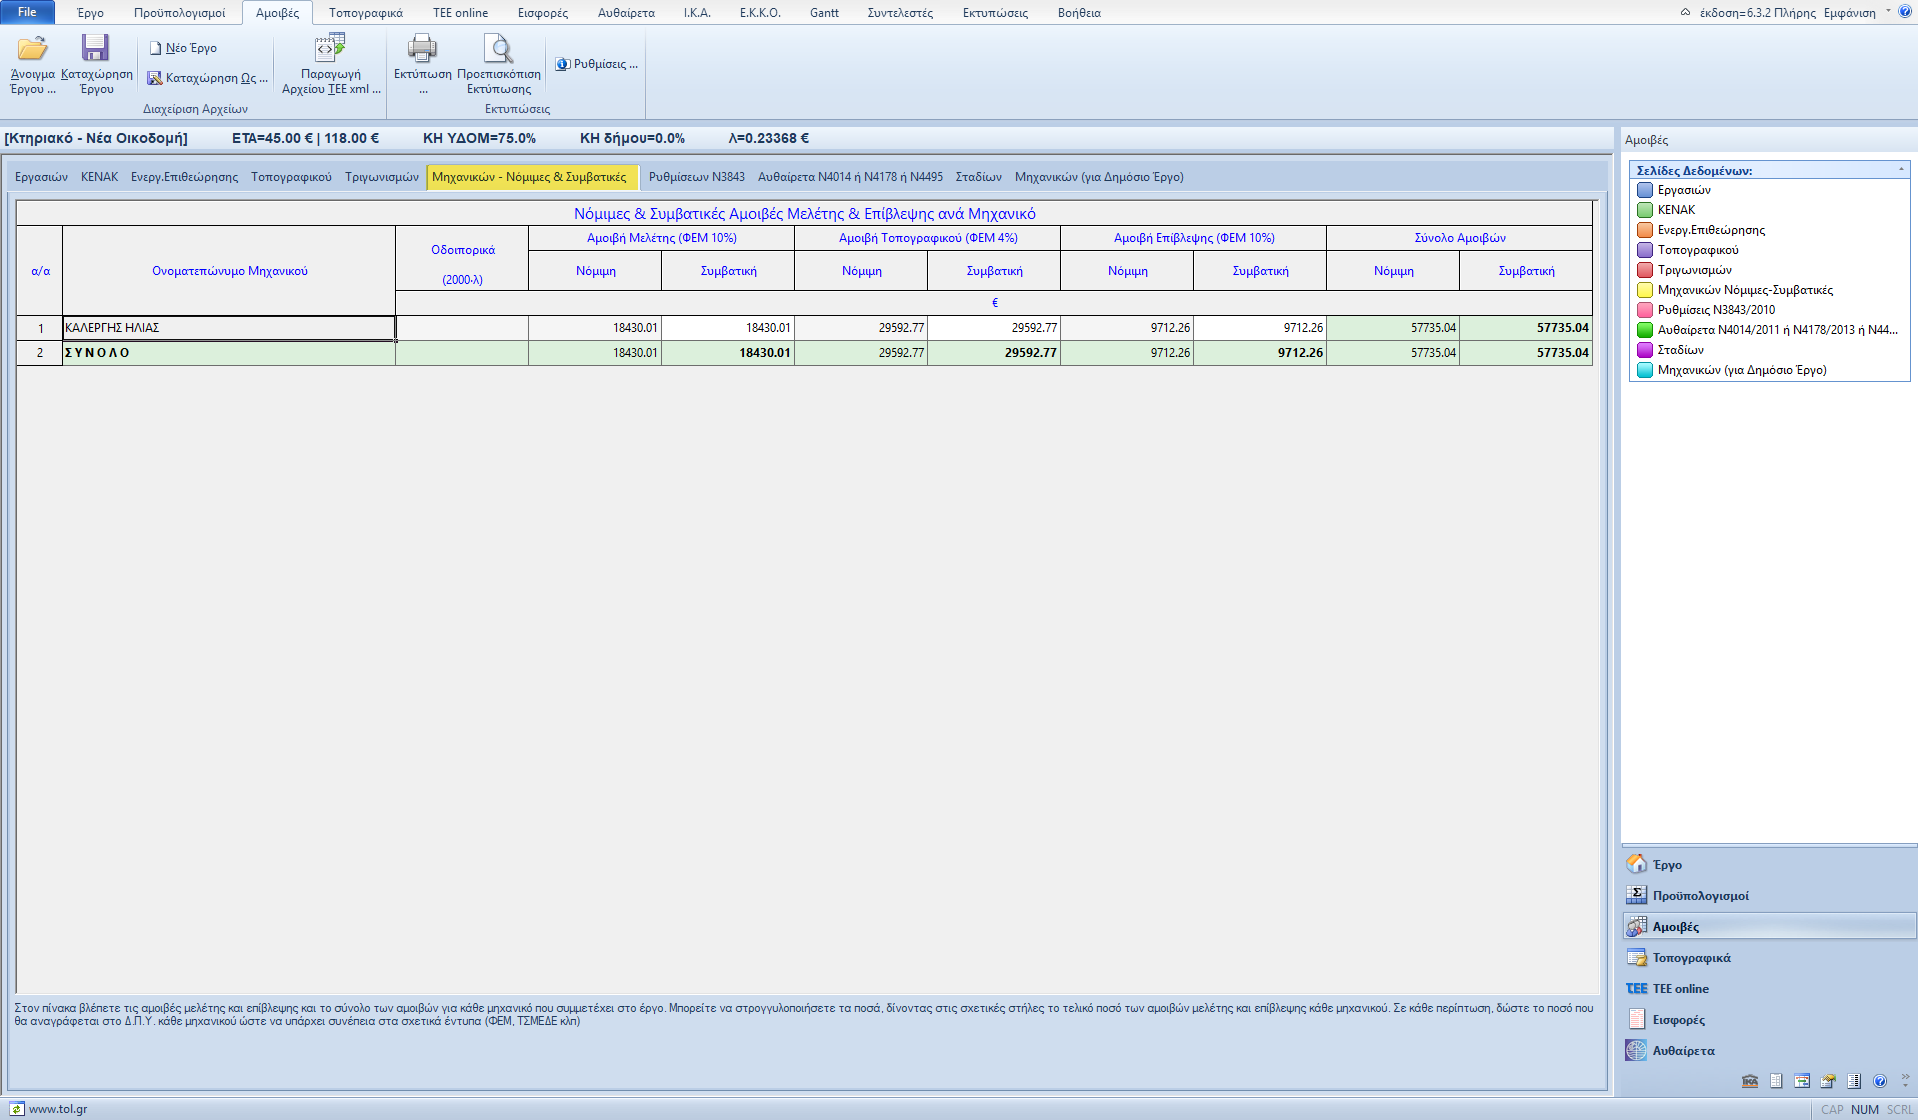Expand navigation pane overflow chevron
The image size is (1918, 1120).
point(1905,1080)
